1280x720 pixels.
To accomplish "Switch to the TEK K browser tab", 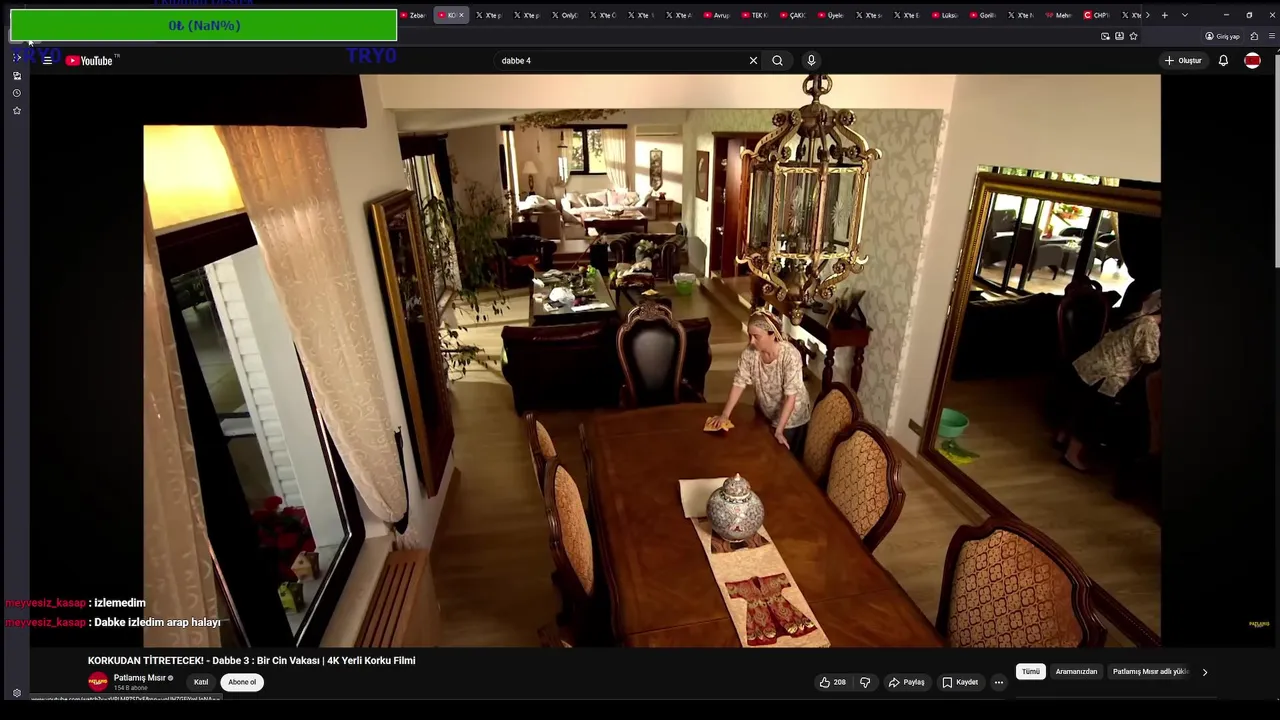I will click(755, 15).
